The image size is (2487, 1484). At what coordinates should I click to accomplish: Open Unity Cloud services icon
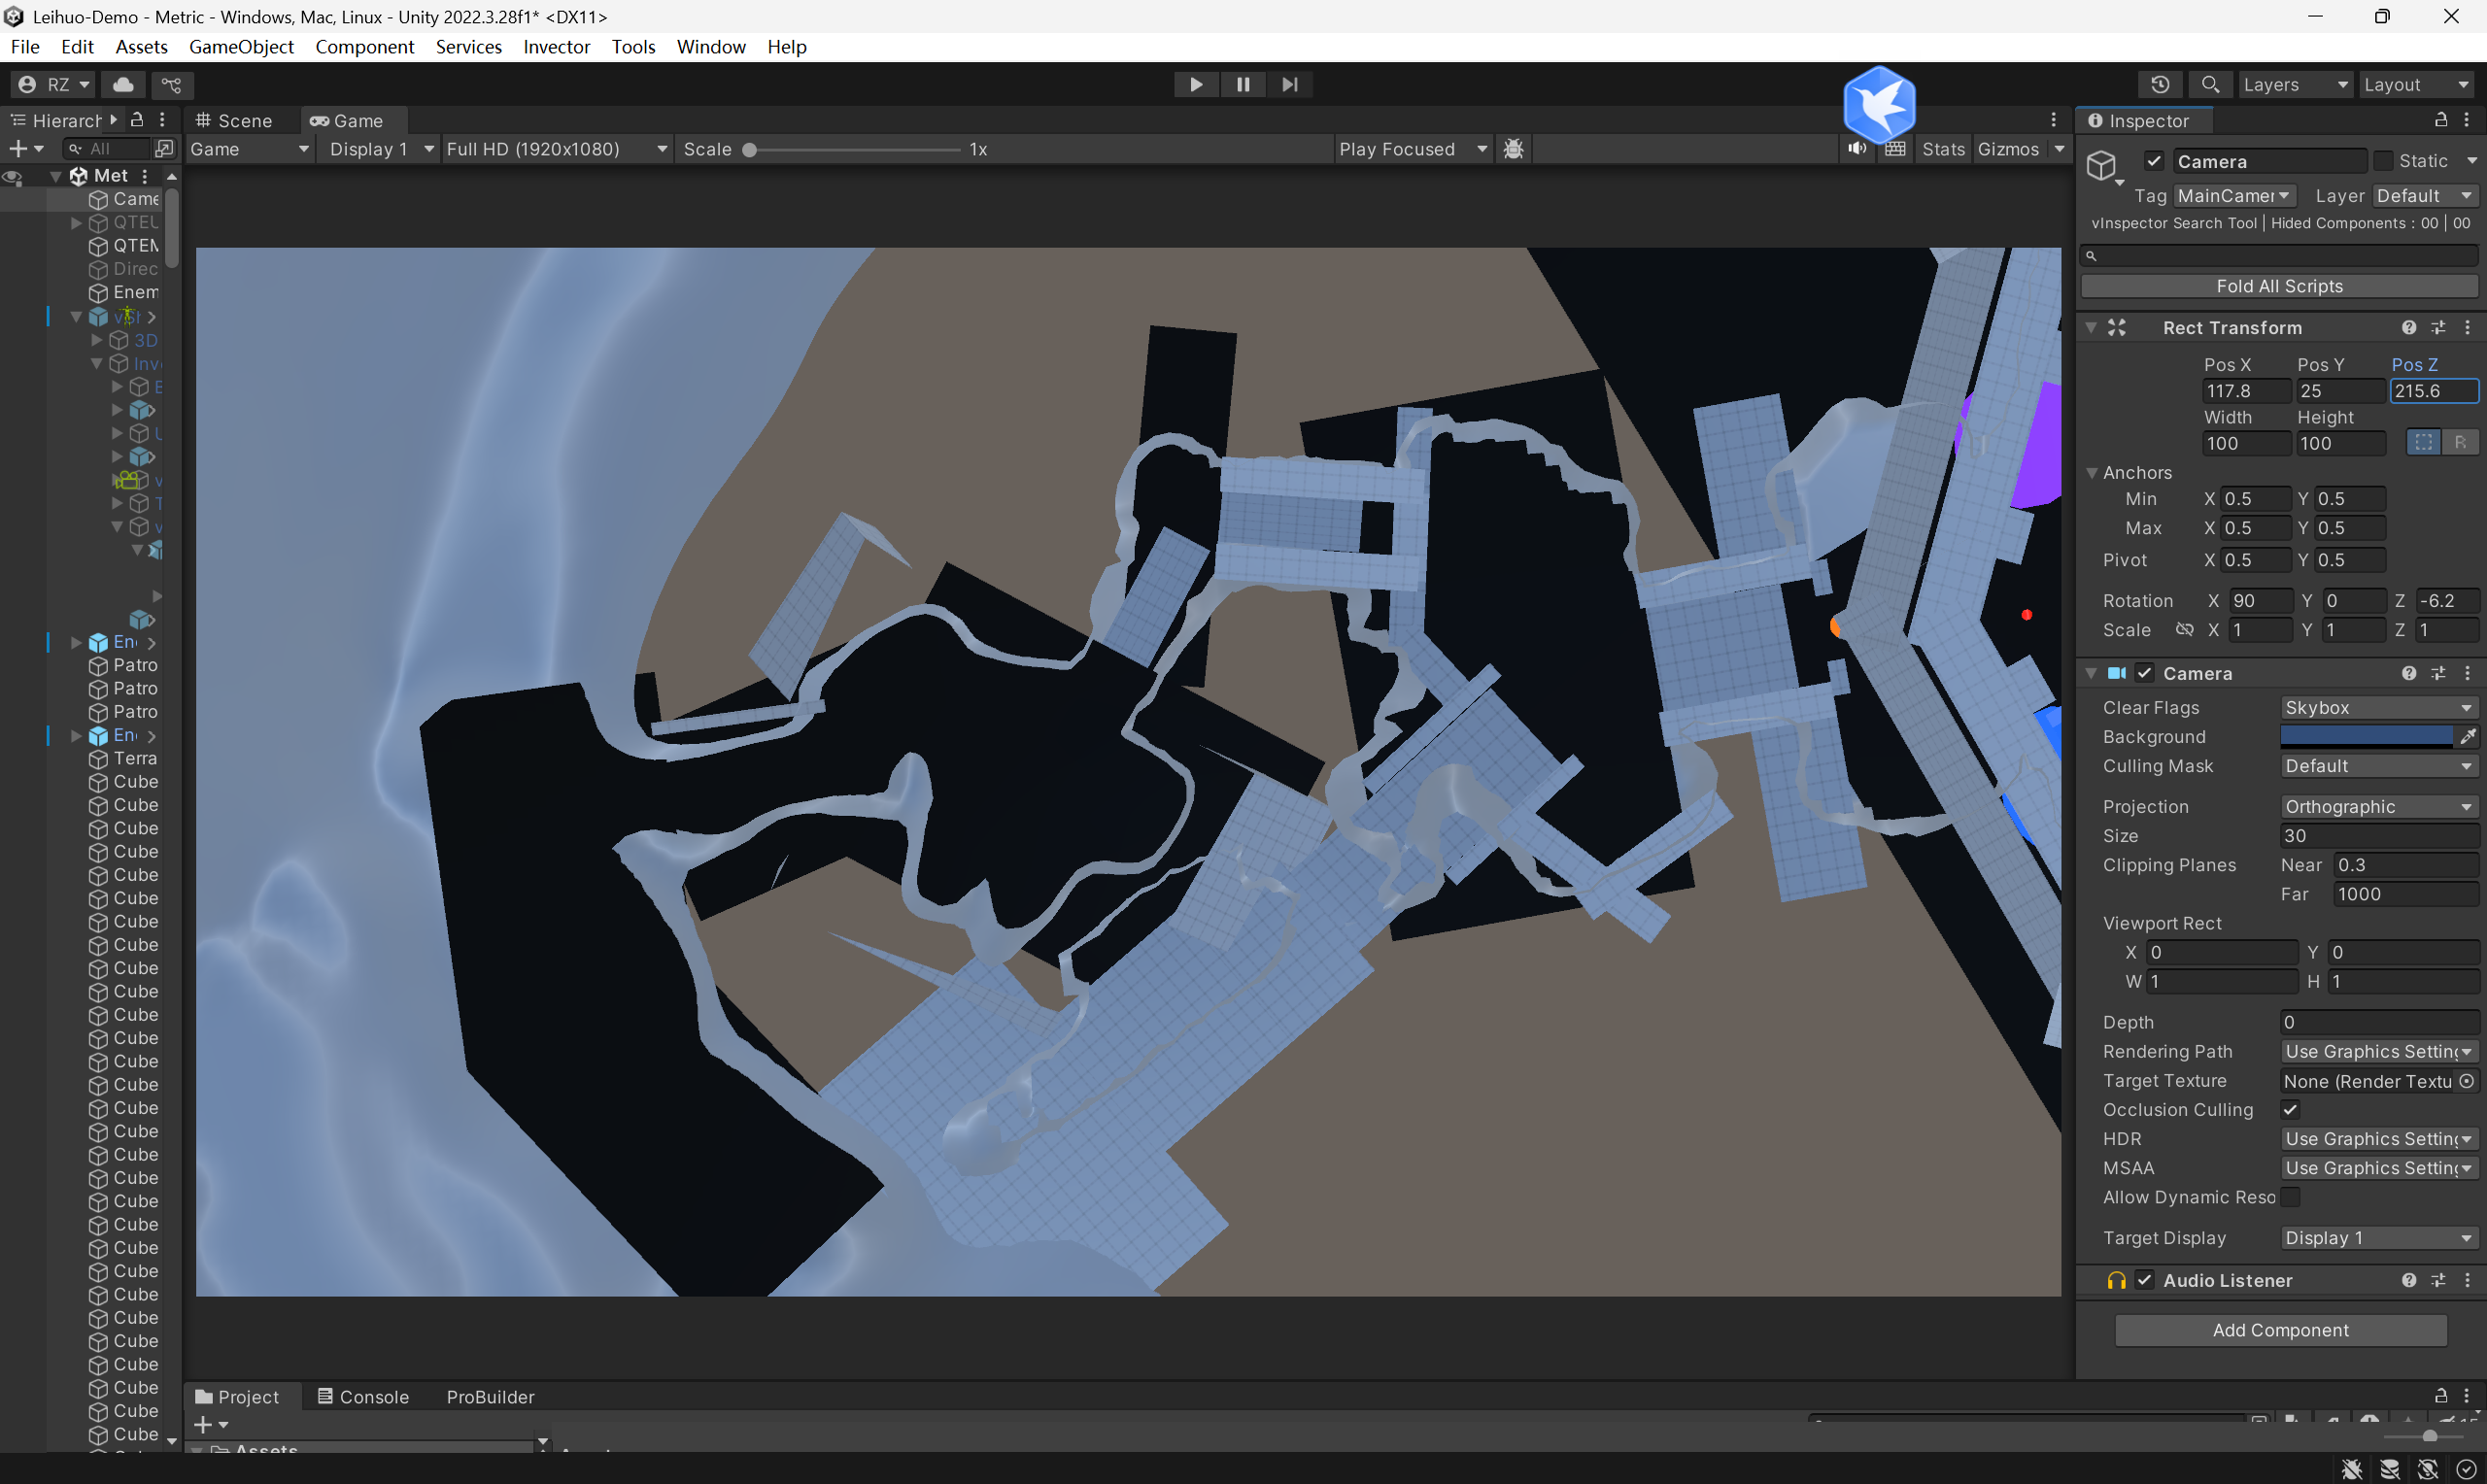click(x=123, y=85)
